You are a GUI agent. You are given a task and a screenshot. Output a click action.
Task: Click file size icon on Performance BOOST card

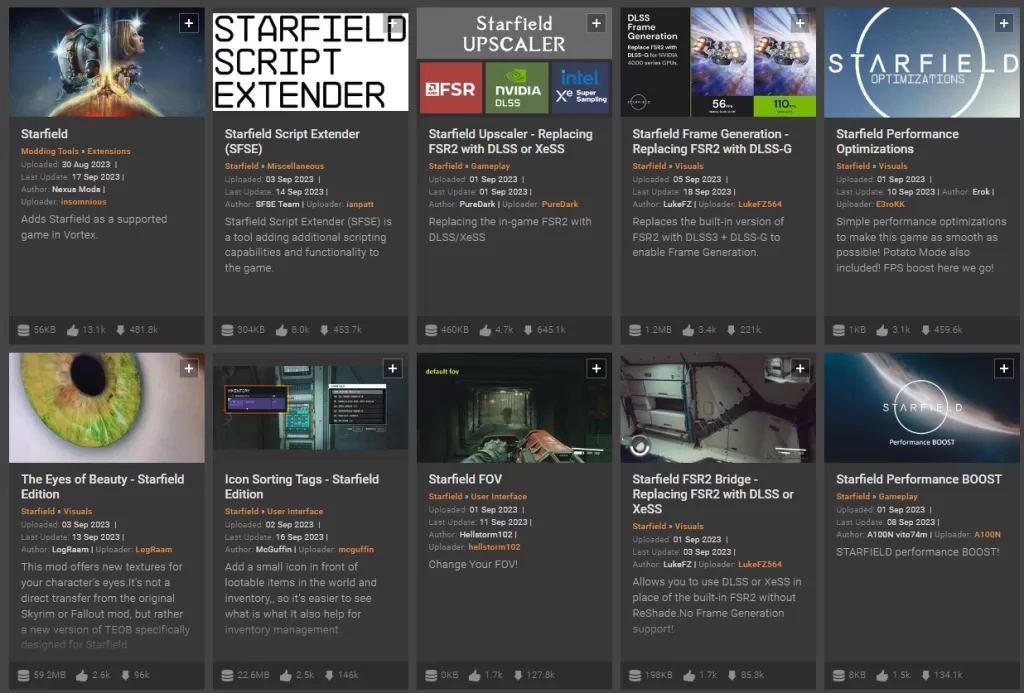839,675
